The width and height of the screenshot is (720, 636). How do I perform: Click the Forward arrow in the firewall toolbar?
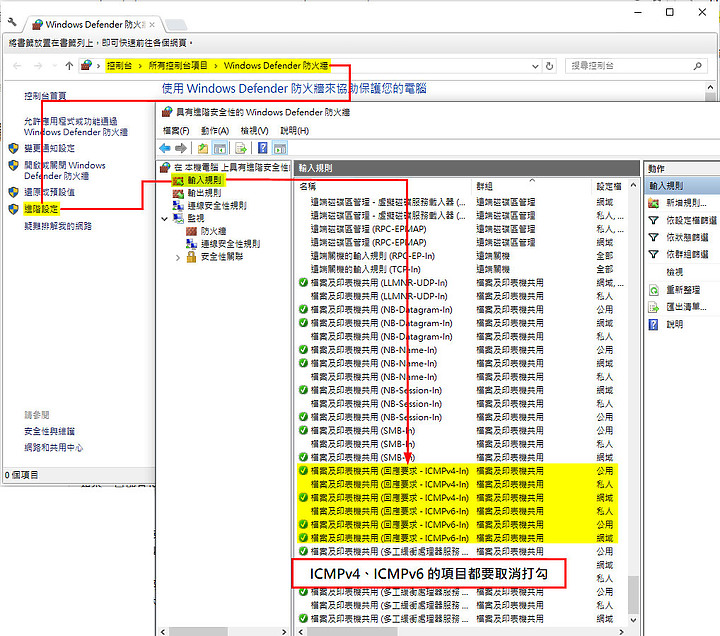pos(181,148)
